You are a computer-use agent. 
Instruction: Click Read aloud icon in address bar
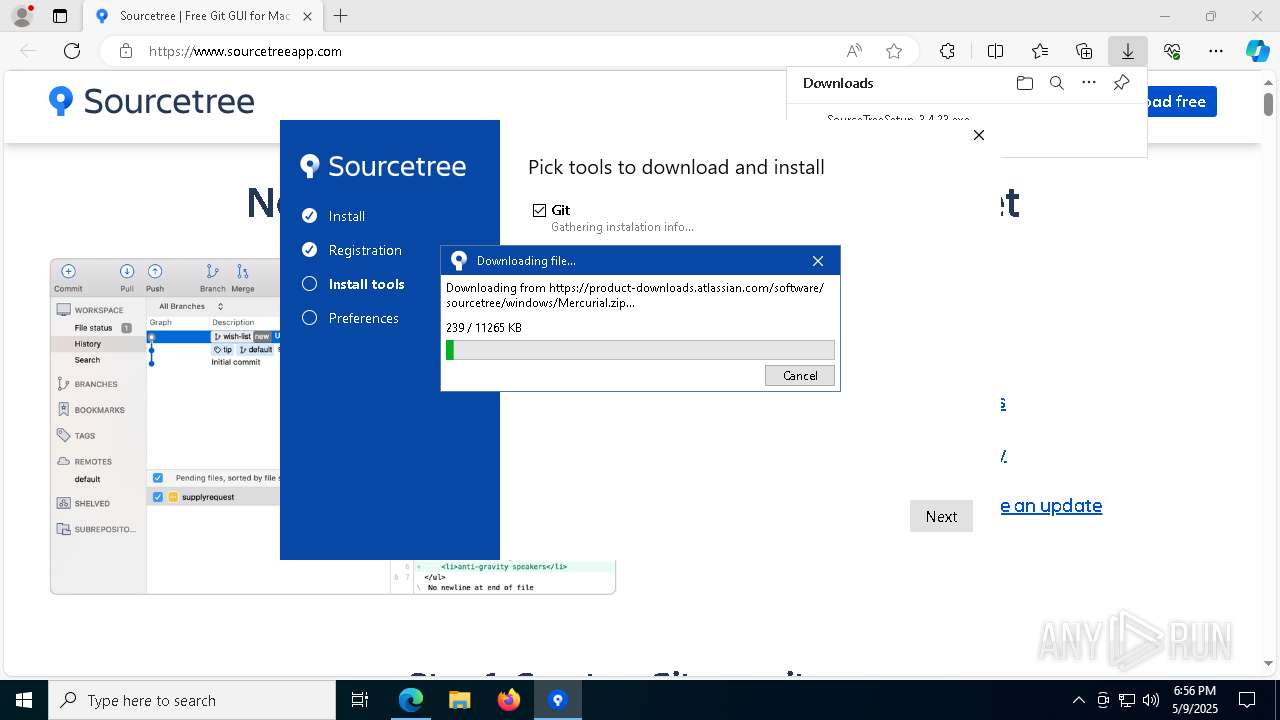point(854,51)
